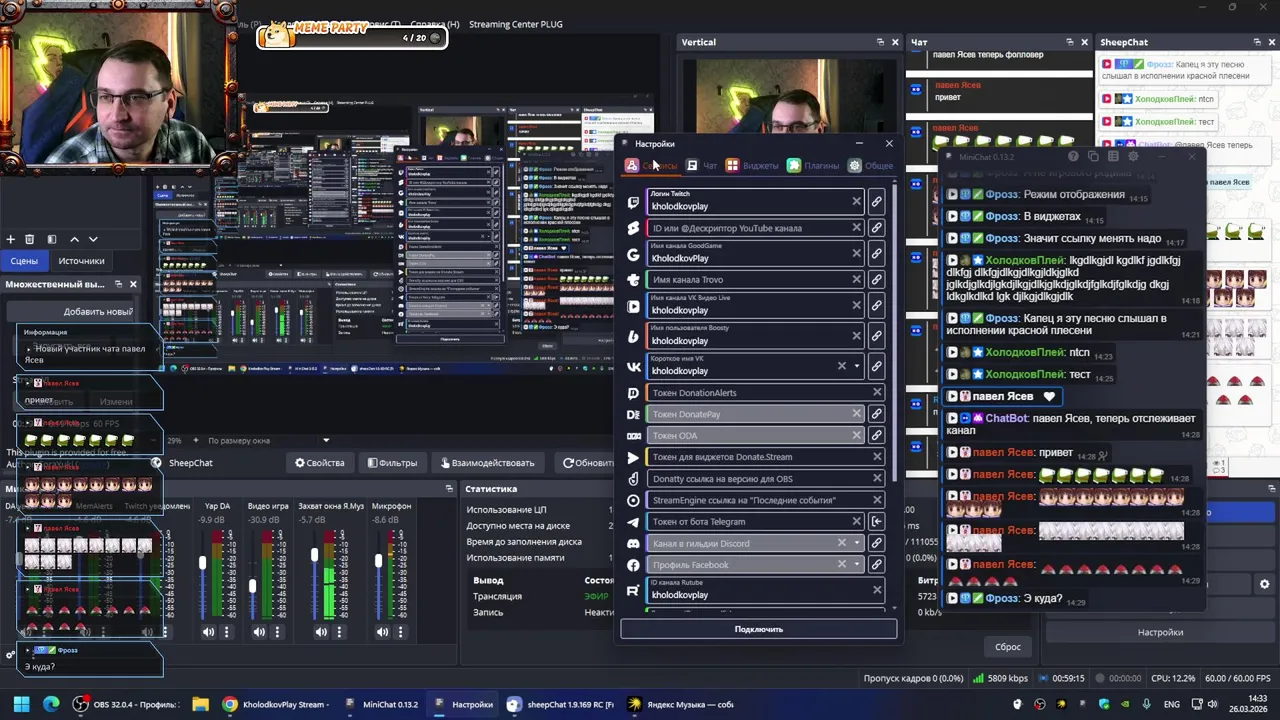
Task: Click the Facebook service icon
Action: tap(633, 565)
